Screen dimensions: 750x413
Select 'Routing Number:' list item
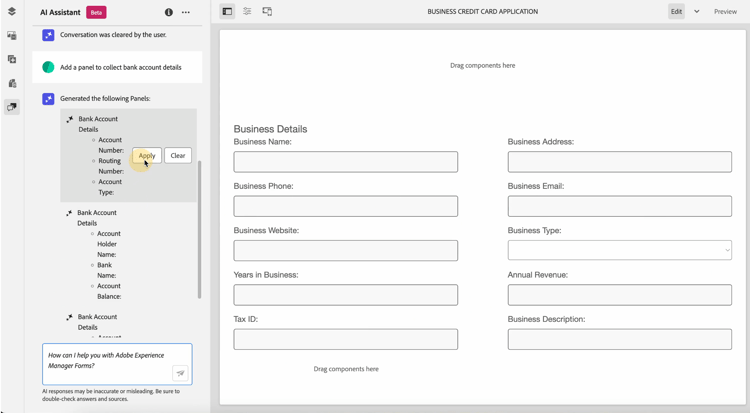(x=111, y=166)
